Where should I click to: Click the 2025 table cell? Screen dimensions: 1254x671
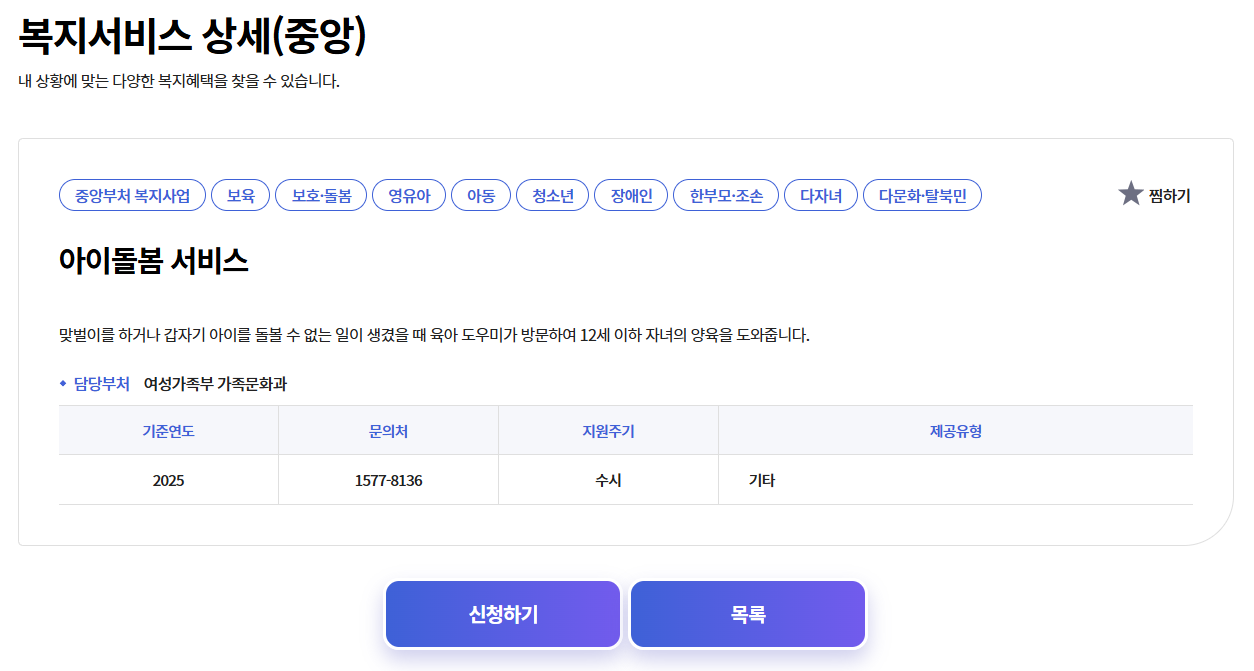point(168,481)
